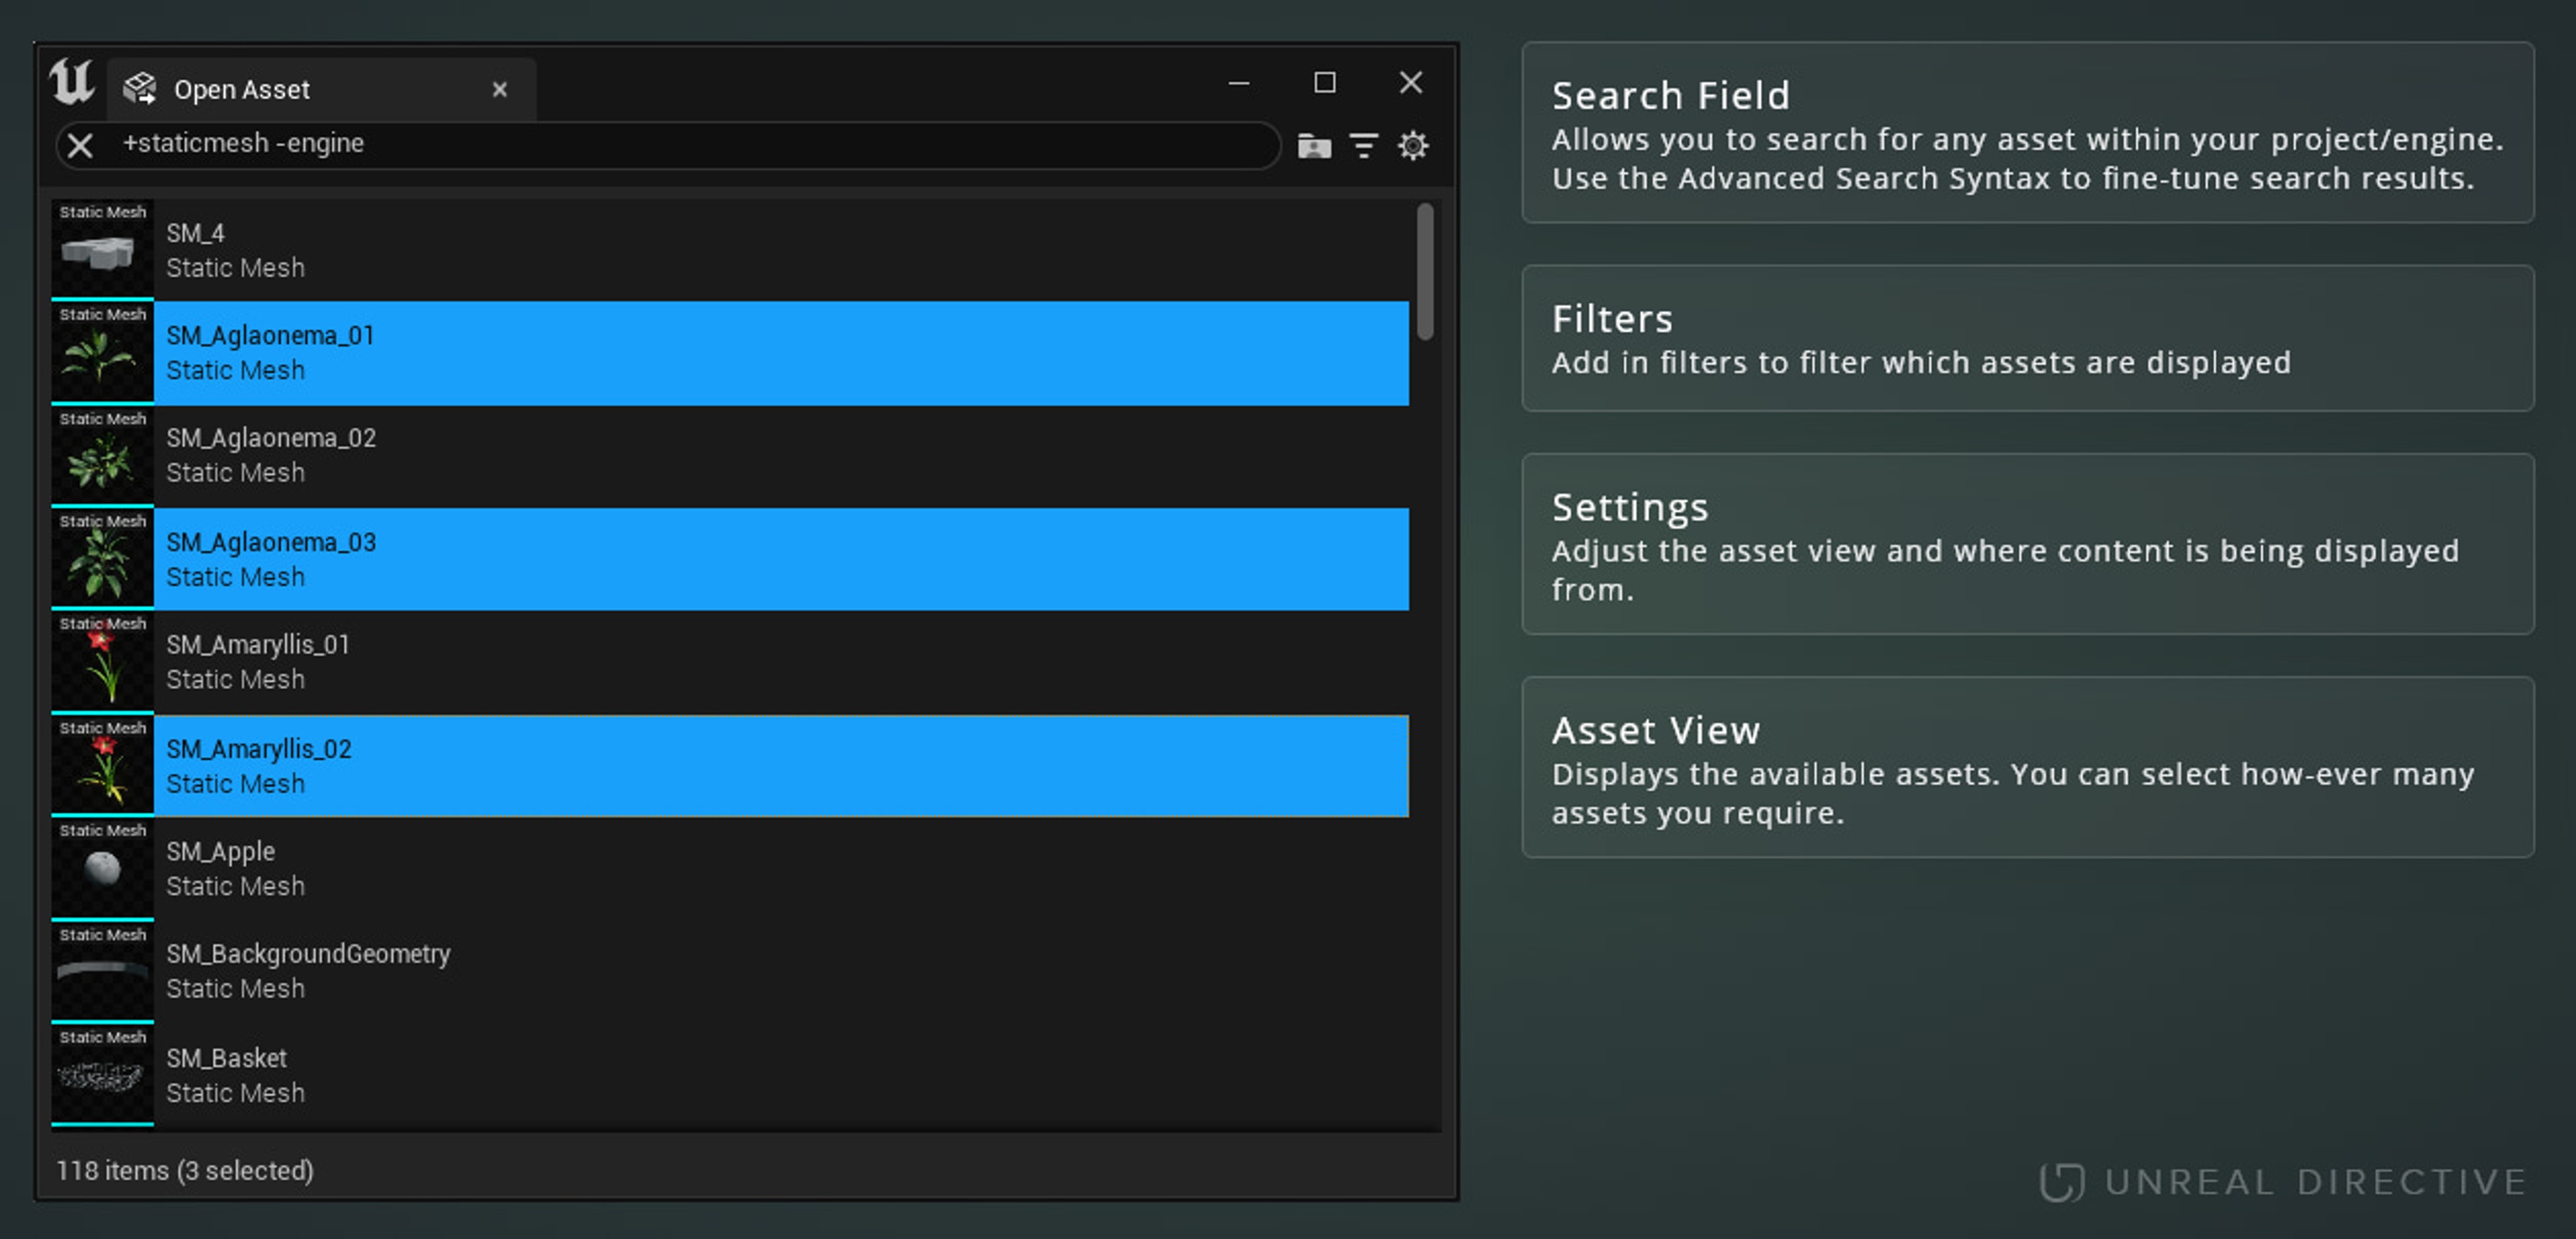Open saved search options in the search bar

click(x=1315, y=146)
